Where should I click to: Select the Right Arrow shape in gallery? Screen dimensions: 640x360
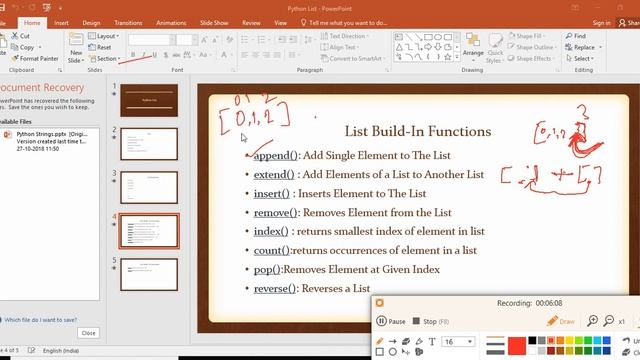(428, 47)
